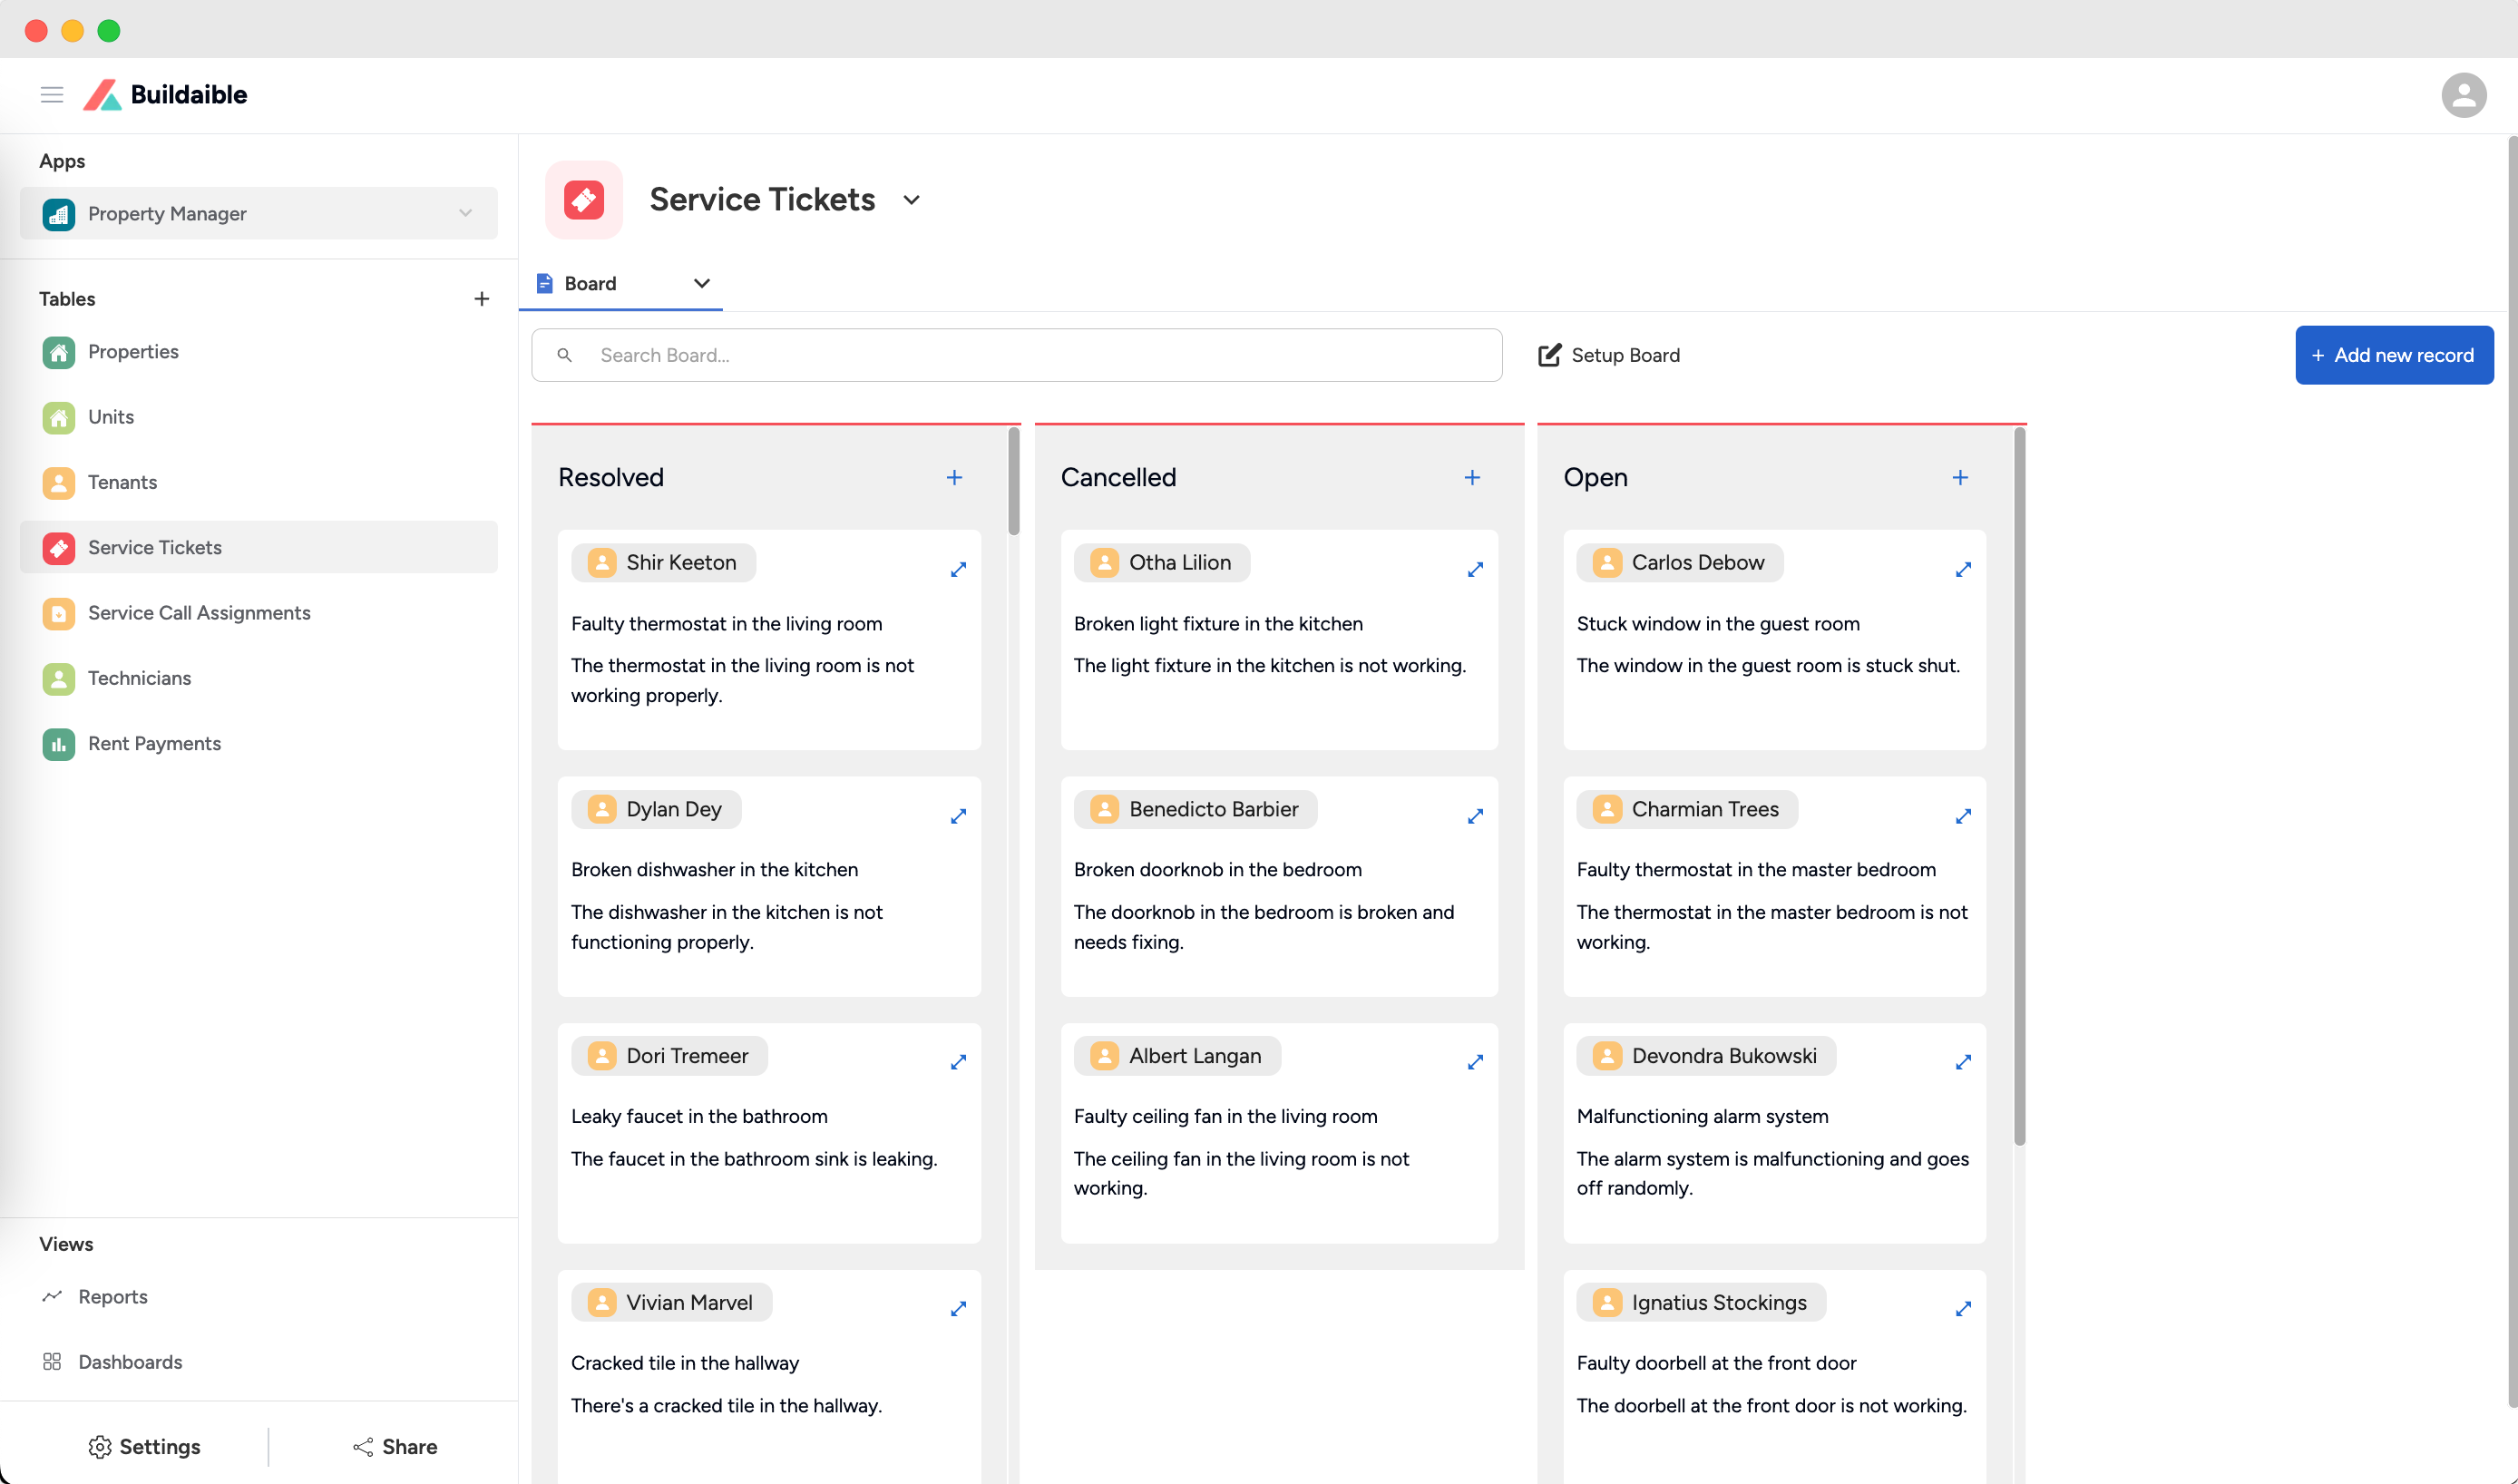Click the Share button
The image size is (2518, 1484).
pos(395,1447)
